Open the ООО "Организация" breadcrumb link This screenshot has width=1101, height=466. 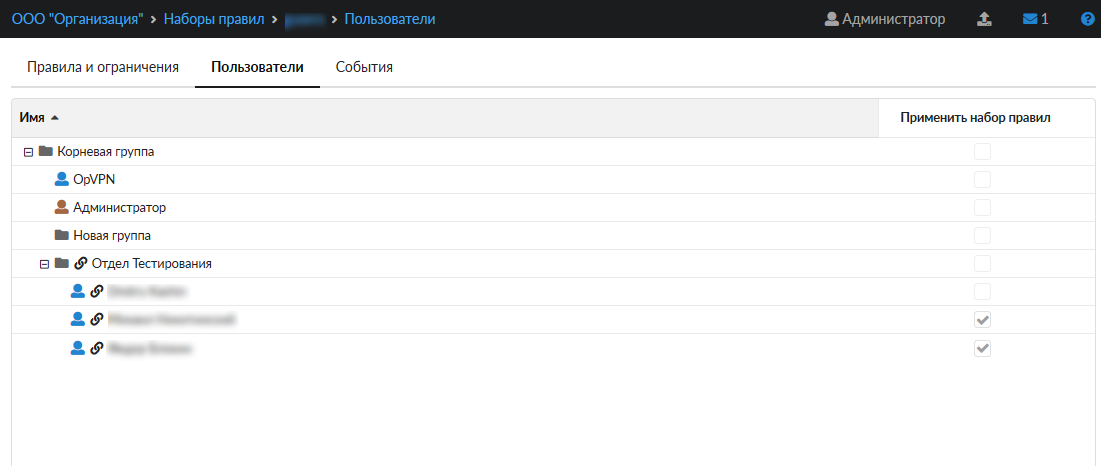click(x=76, y=19)
